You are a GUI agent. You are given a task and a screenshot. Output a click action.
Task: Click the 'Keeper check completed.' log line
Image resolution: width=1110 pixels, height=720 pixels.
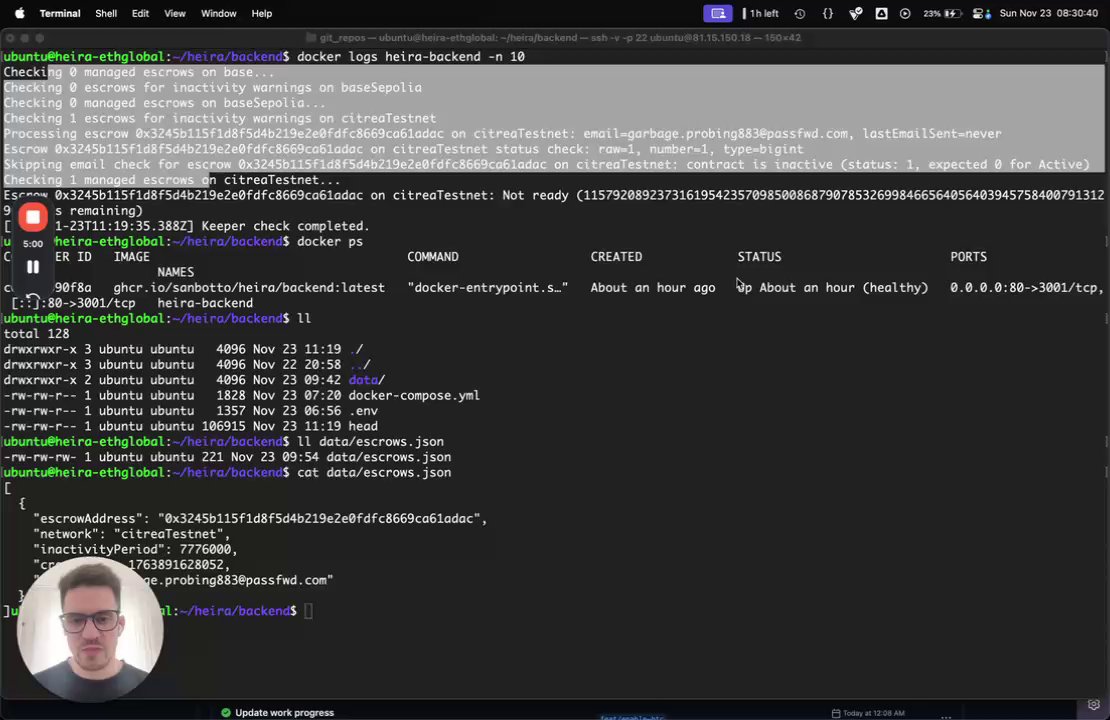pos(285,226)
